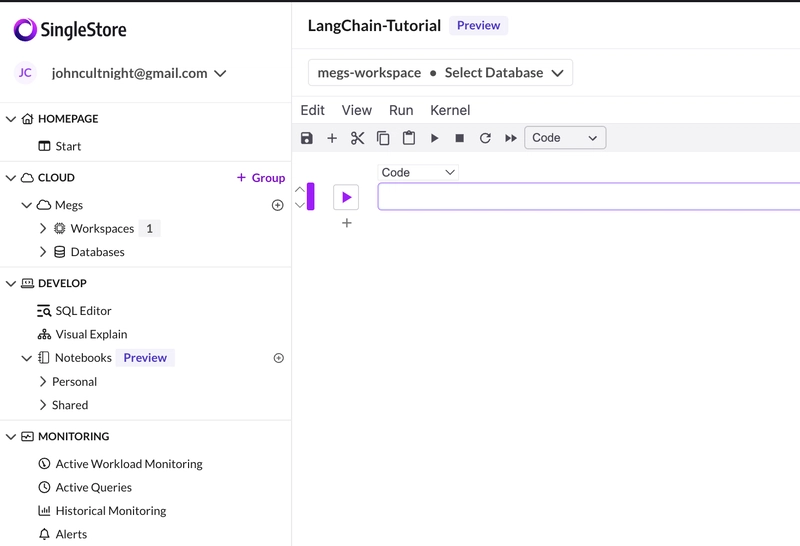The width and height of the screenshot is (800, 546).
Task: Collapse the DEVELOP section
Action: [11, 283]
